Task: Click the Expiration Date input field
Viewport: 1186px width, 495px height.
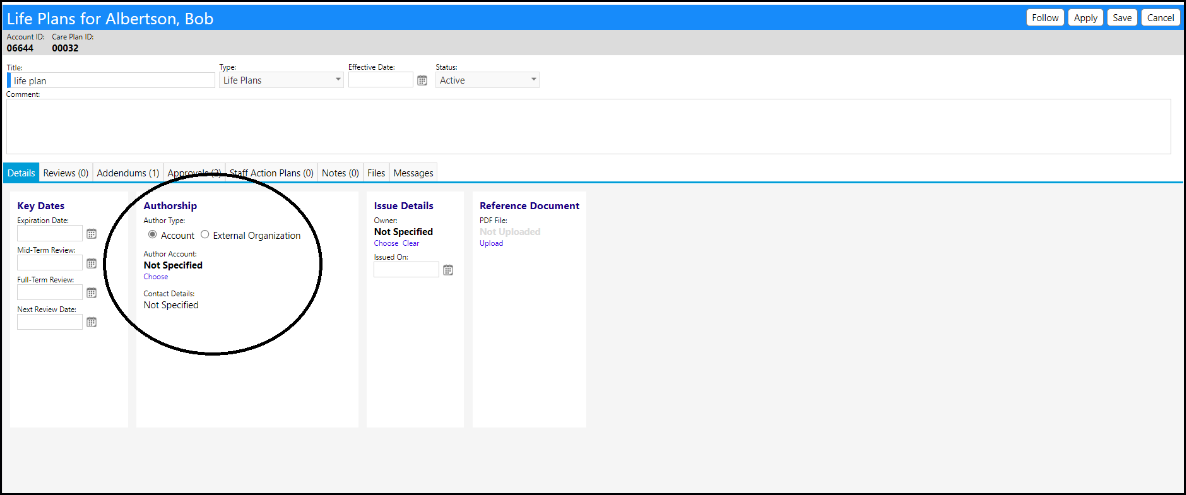Action: [x=50, y=234]
